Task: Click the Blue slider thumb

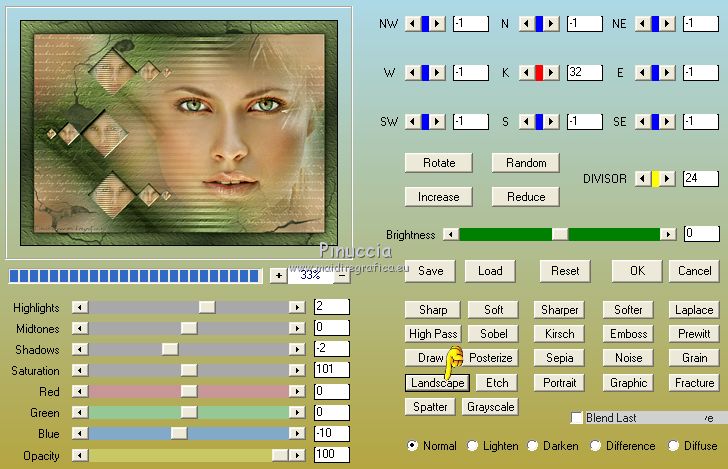Action: tap(179, 433)
